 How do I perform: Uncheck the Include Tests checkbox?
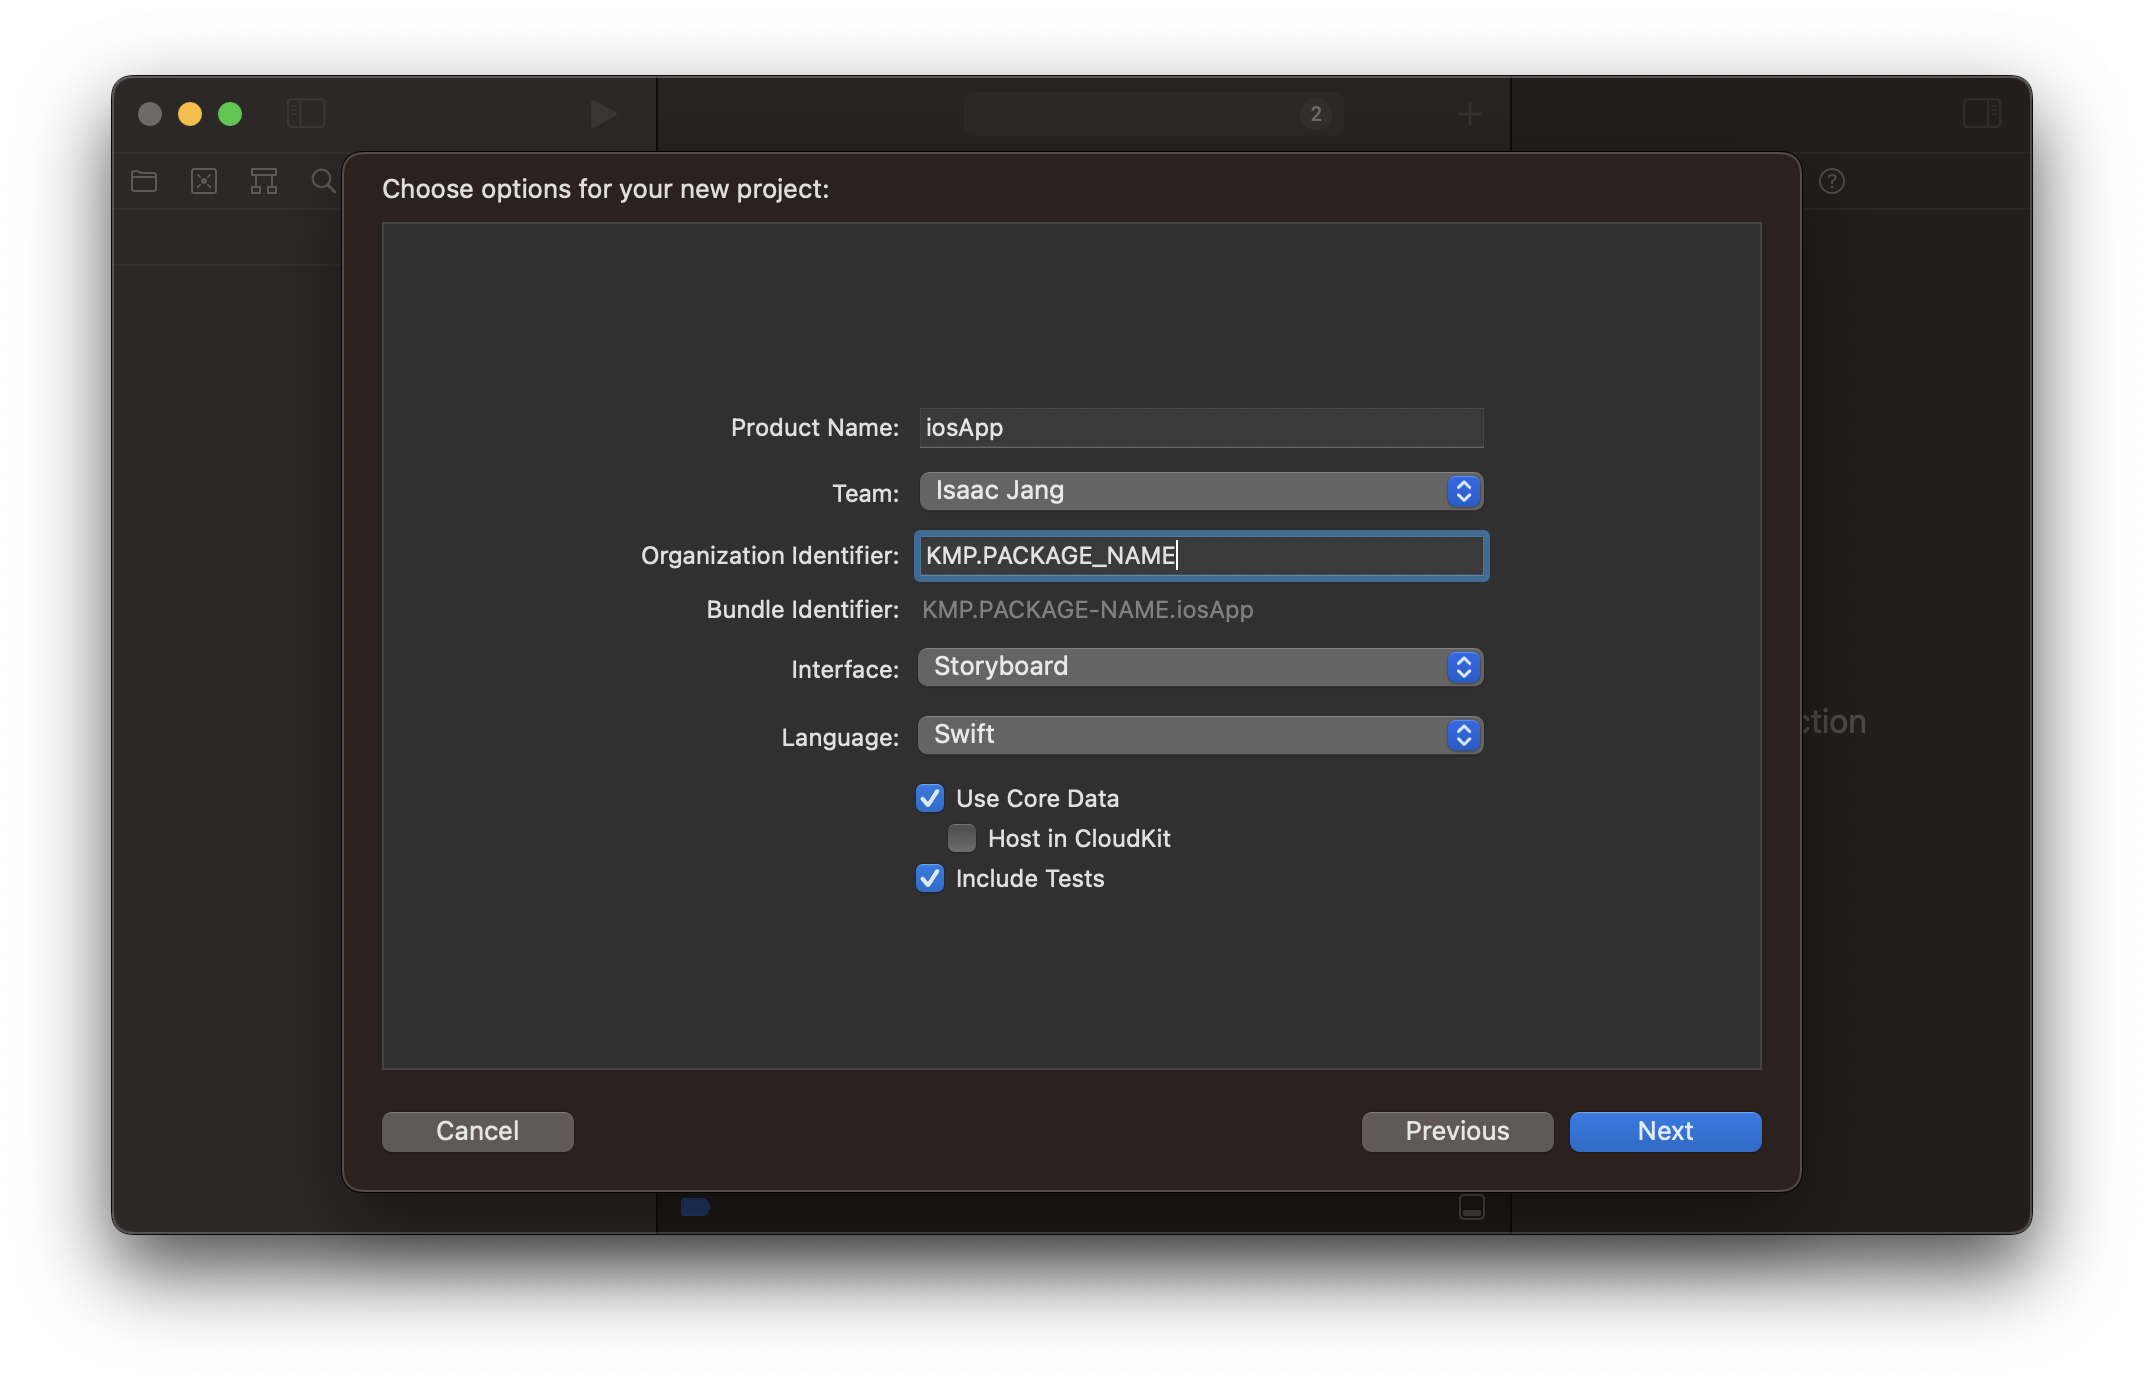pos(930,878)
